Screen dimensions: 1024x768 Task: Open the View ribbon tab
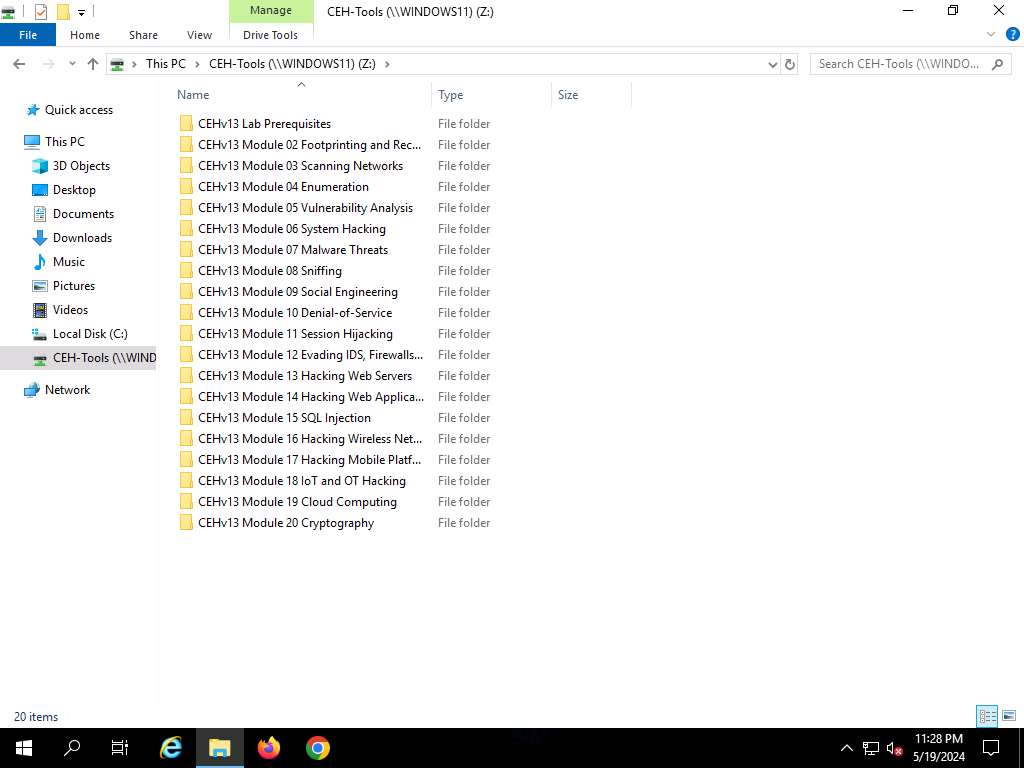click(199, 35)
